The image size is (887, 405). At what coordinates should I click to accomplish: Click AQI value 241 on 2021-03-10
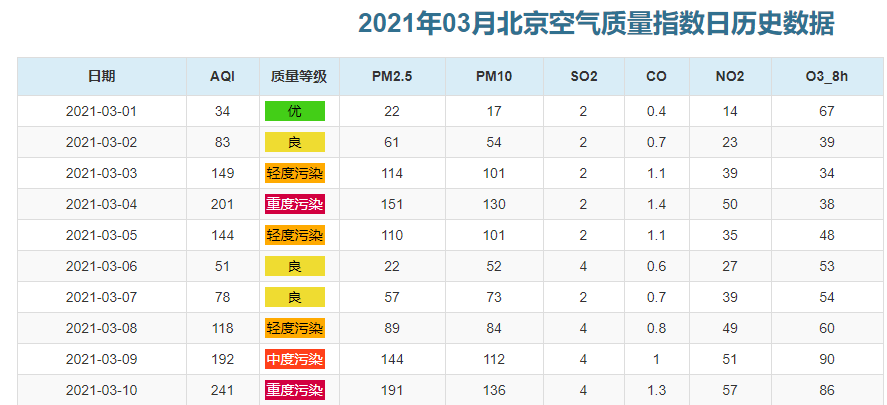(x=222, y=391)
